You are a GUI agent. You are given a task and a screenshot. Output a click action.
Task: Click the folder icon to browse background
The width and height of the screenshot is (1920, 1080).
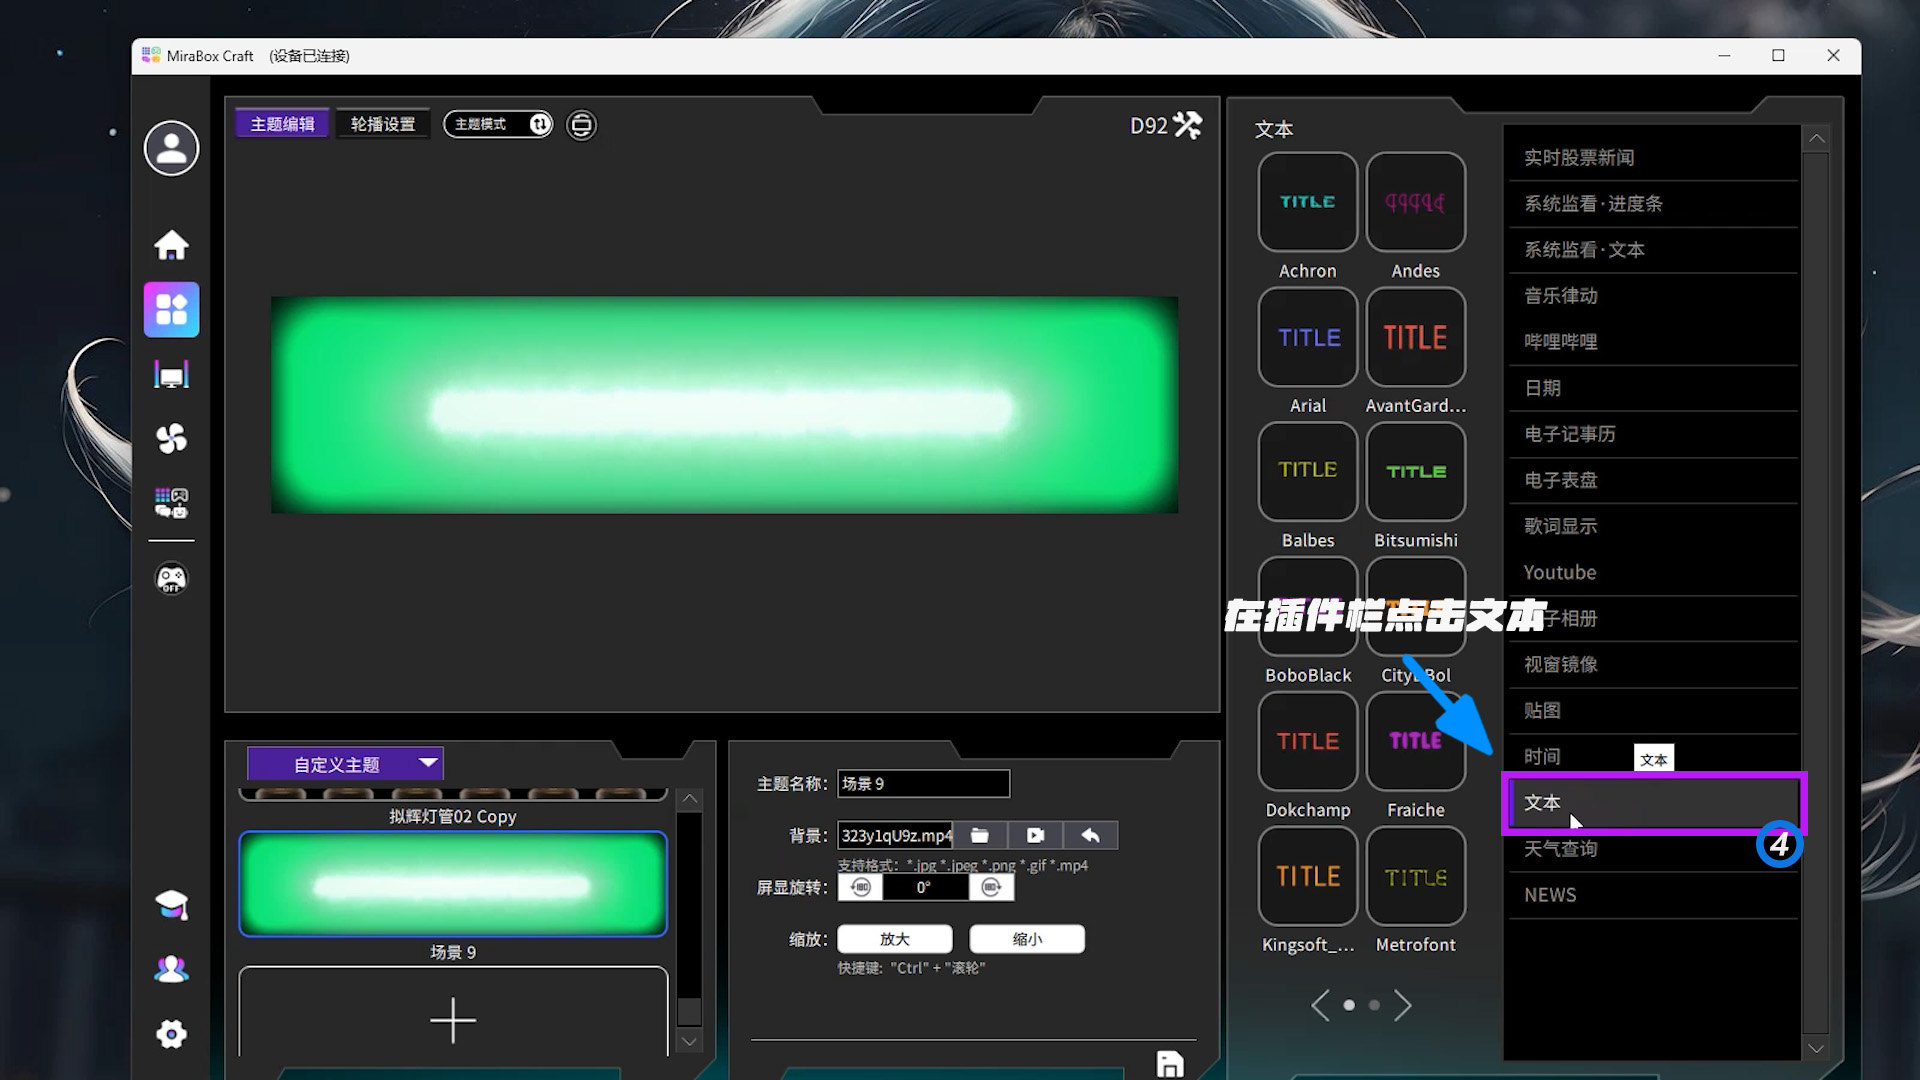980,835
